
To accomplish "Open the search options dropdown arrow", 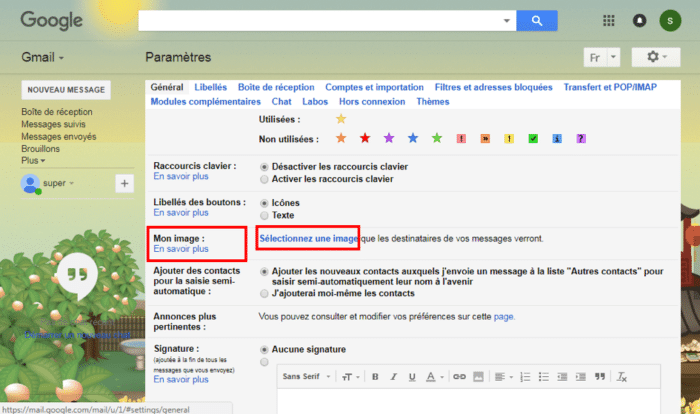I will point(506,21).
